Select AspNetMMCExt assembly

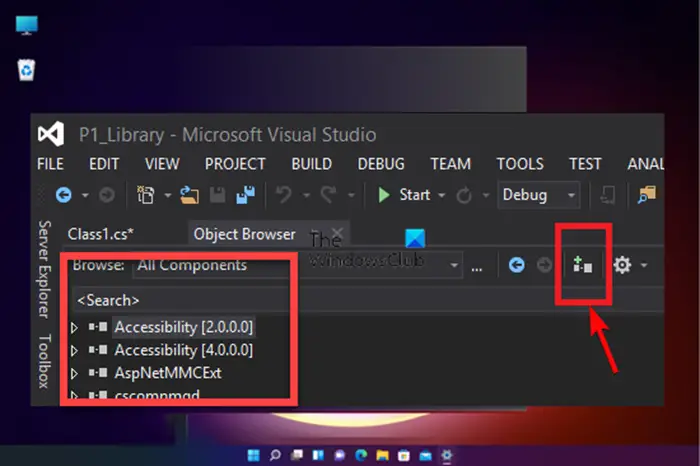tap(168, 373)
